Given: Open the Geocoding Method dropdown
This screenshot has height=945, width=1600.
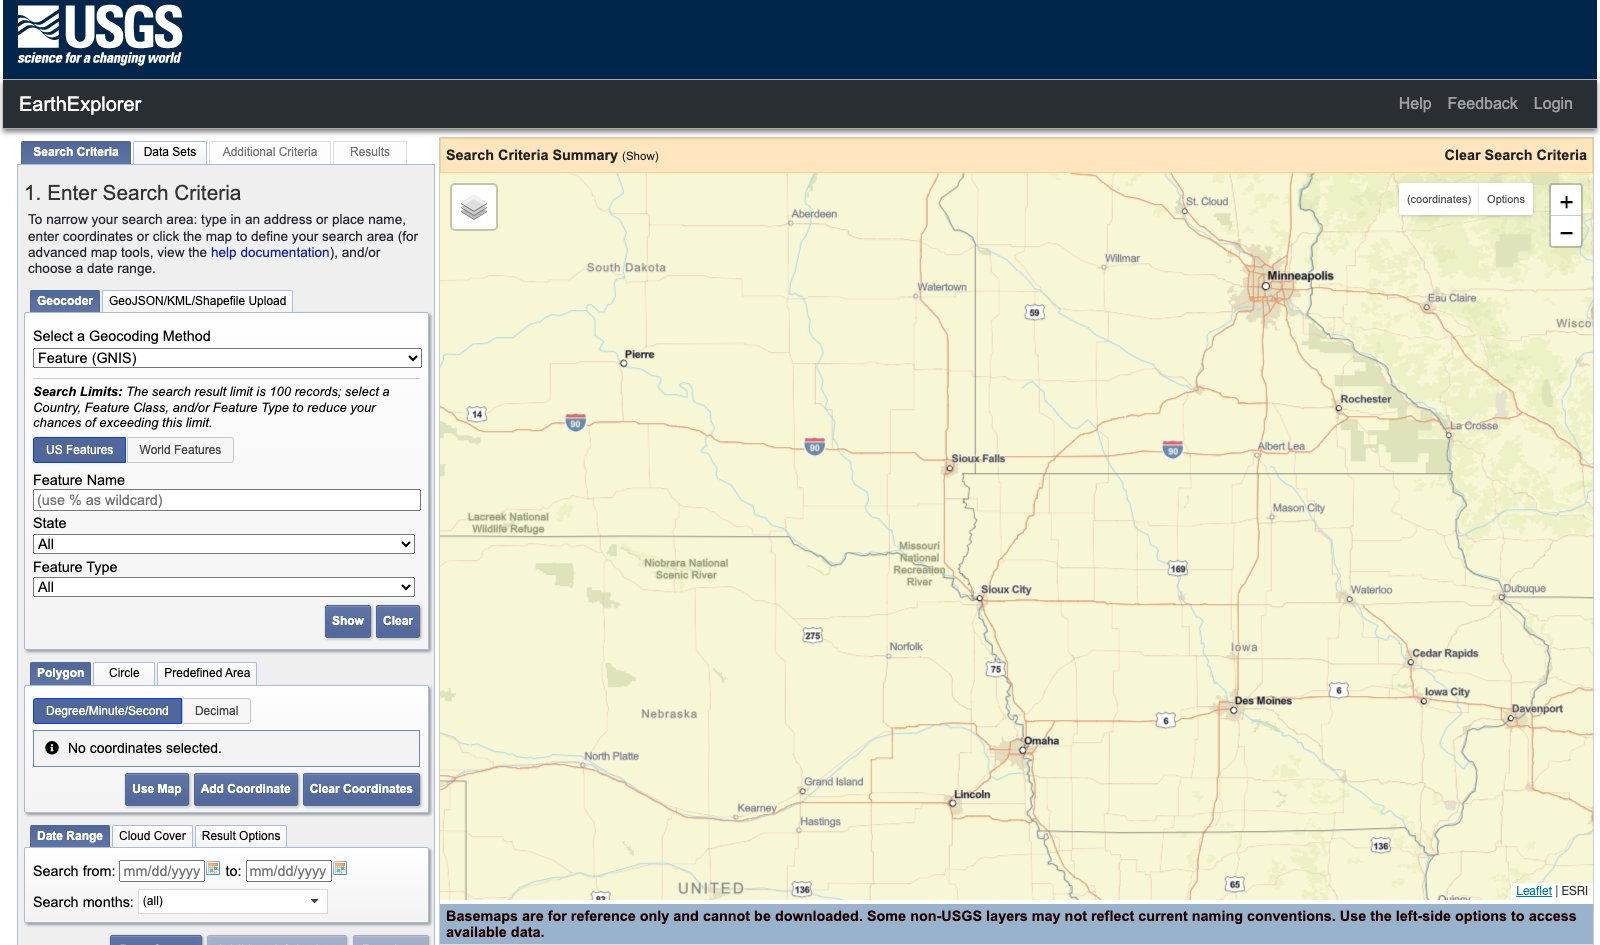Looking at the screenshot, I should (227, 358).
